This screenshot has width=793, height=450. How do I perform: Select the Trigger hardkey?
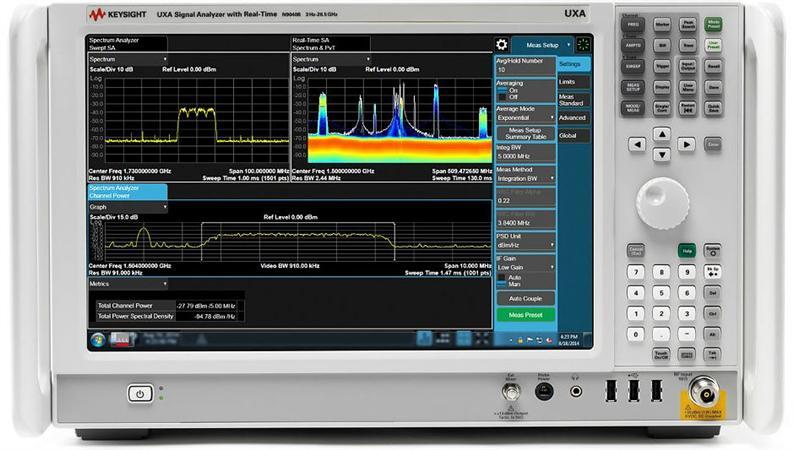coord(662,66)
